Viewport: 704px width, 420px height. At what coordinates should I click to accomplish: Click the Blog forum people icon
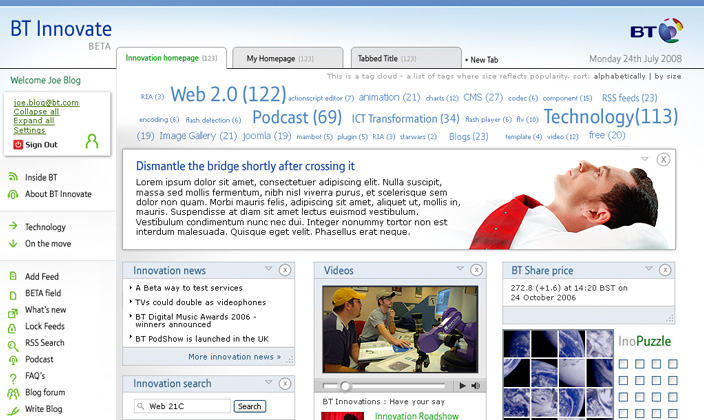pyautogui.click(x=13, y=394)
